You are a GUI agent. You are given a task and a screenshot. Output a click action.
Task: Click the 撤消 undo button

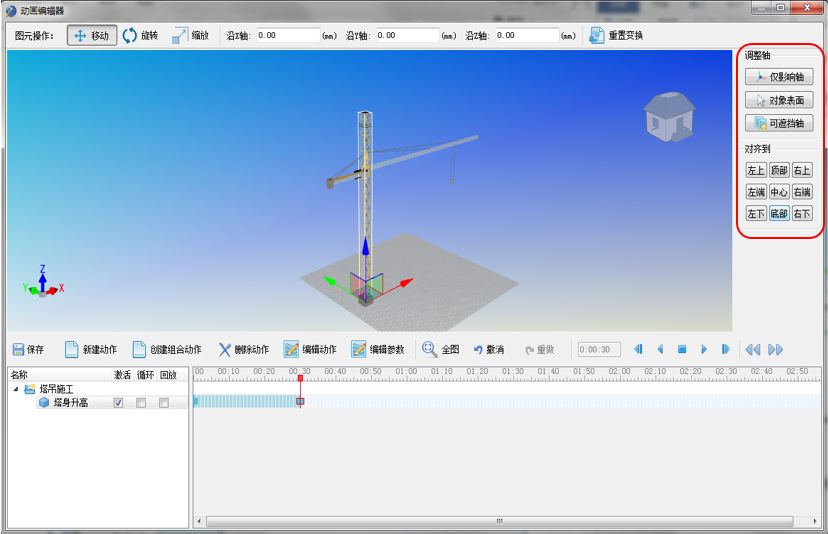click(489, 349)
